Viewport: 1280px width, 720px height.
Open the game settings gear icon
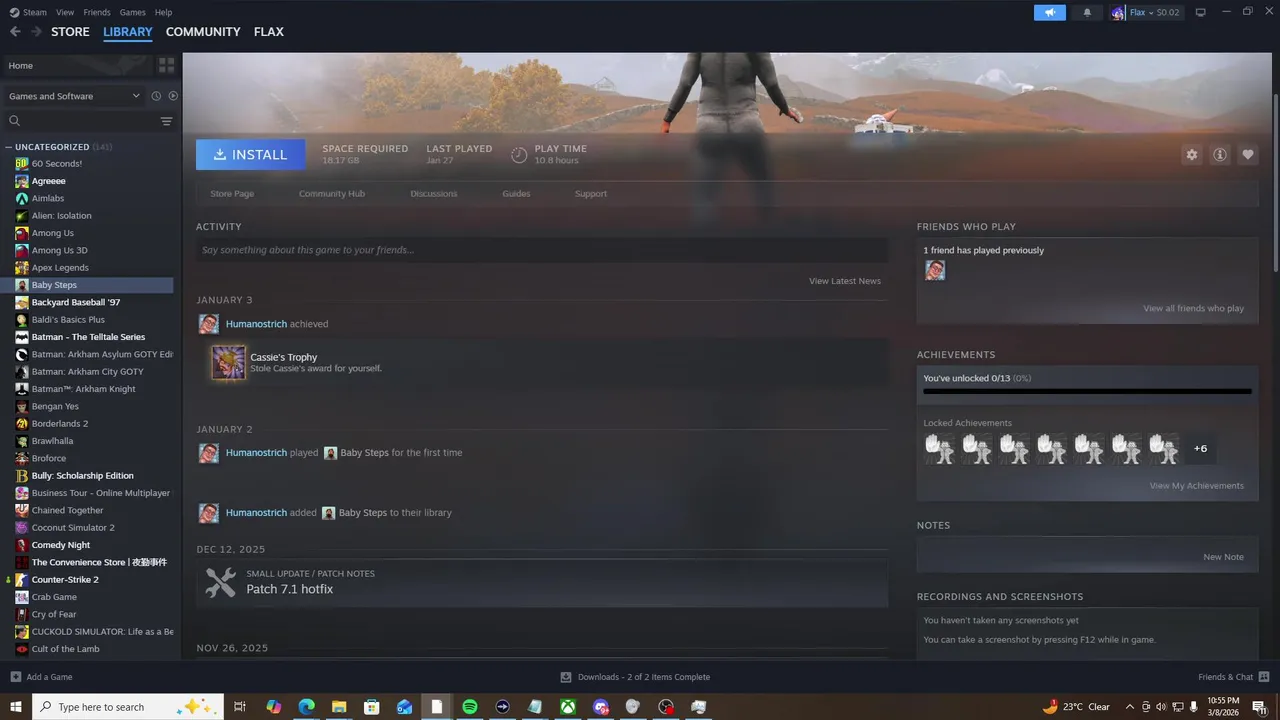(x=1191, y=155)
